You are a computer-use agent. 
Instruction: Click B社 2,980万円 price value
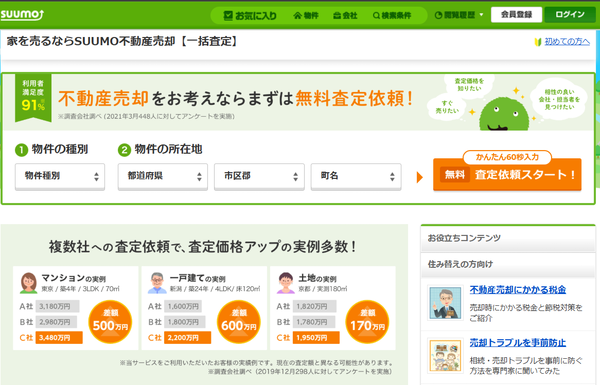tap(56, 322)
